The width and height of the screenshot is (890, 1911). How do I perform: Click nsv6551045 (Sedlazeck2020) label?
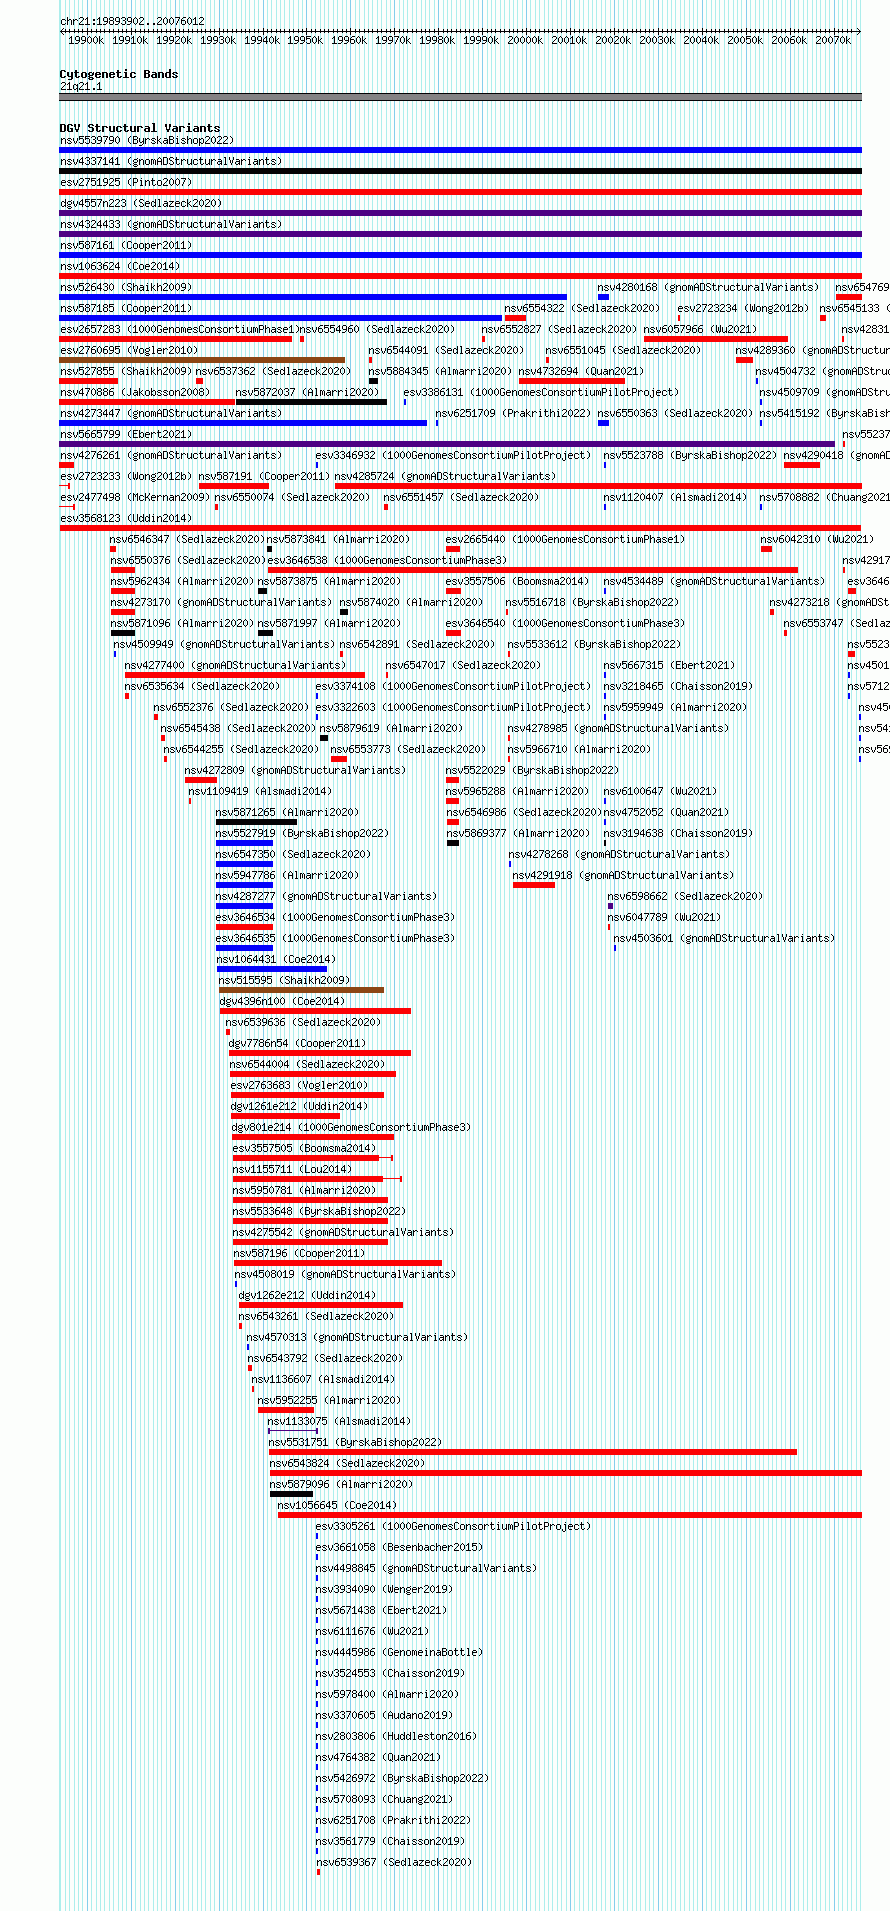coord(623,350)
